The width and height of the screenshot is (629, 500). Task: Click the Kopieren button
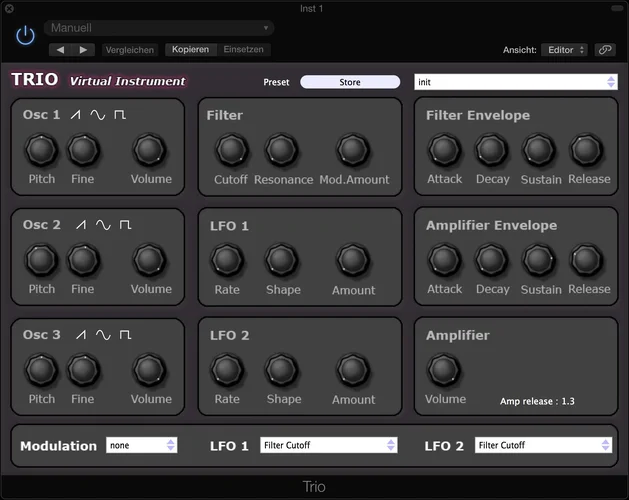point(191,49)
